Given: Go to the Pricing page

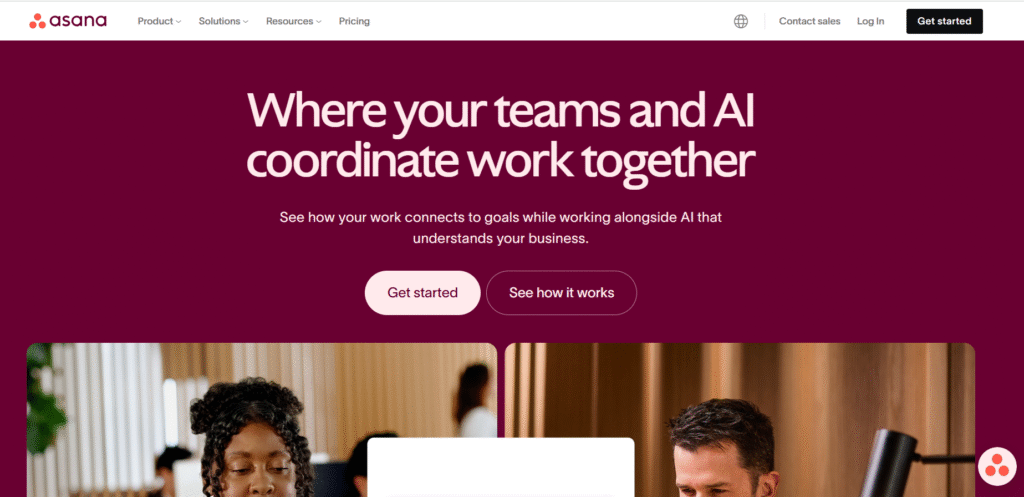Looking at the screenshot, I should tap(354, 22).
